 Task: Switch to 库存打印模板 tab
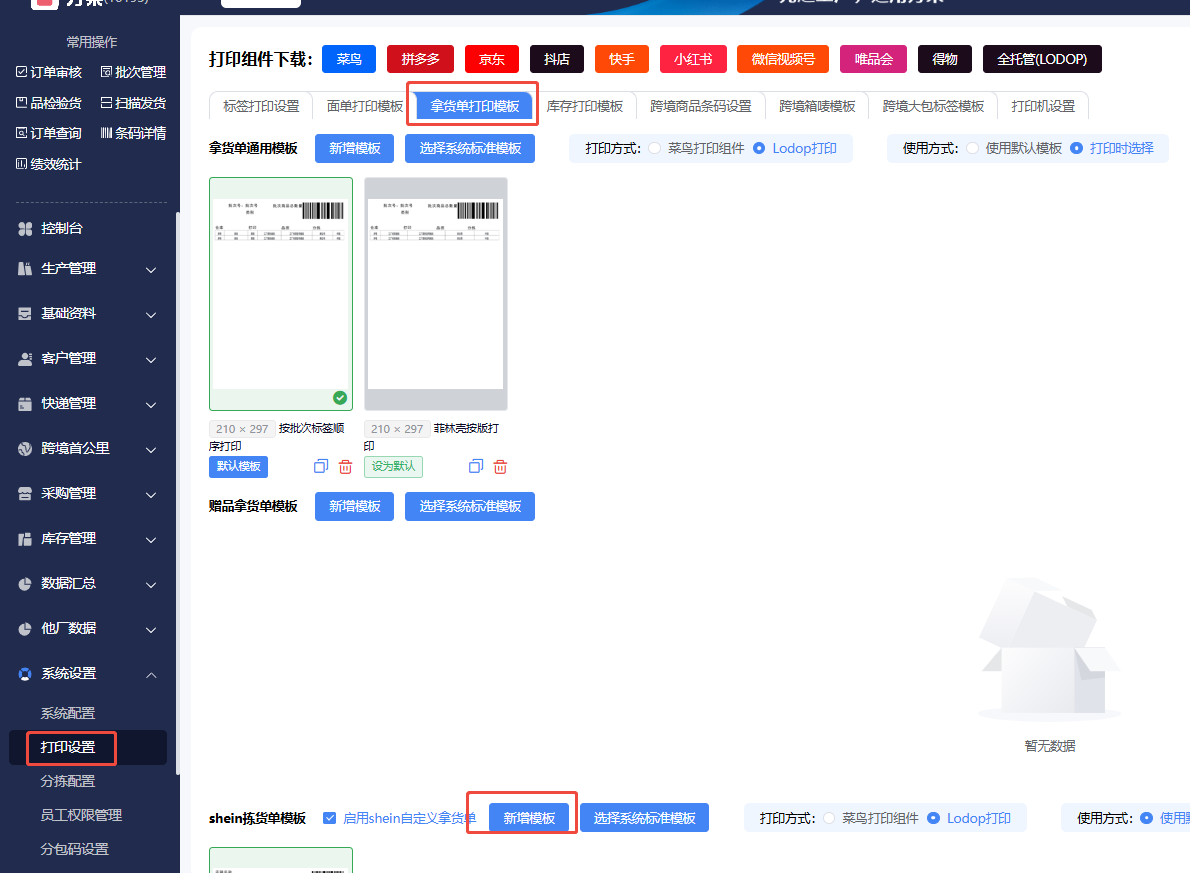tap(584, 106)
